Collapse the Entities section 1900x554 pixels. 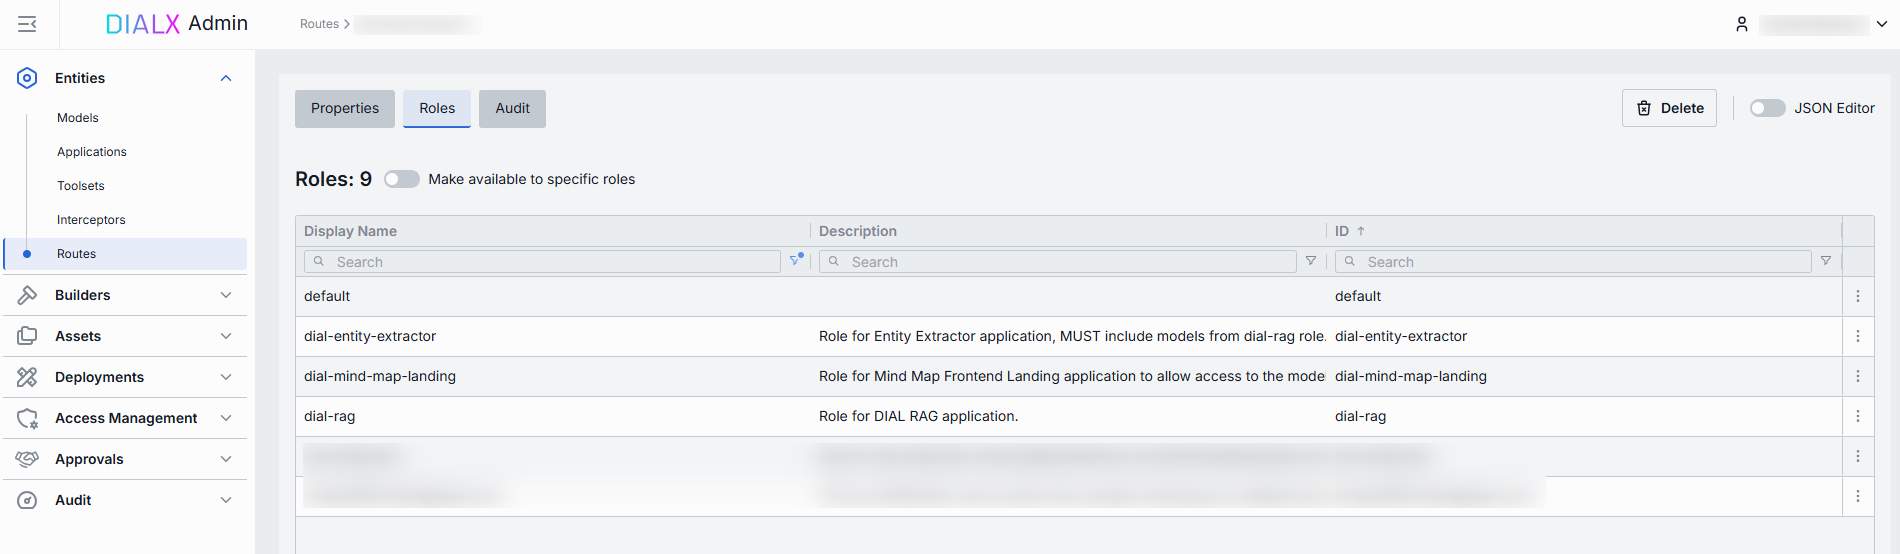click(226, 78)
